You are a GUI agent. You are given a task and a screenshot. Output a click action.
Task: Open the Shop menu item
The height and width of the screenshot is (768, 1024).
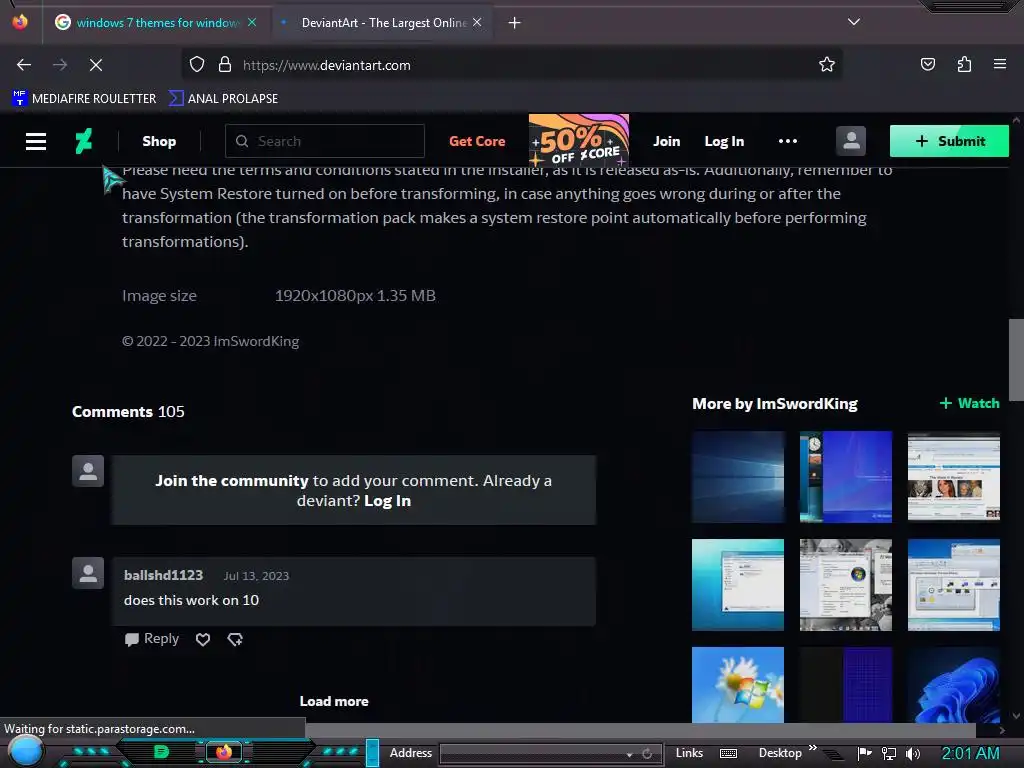coord(159,141)
